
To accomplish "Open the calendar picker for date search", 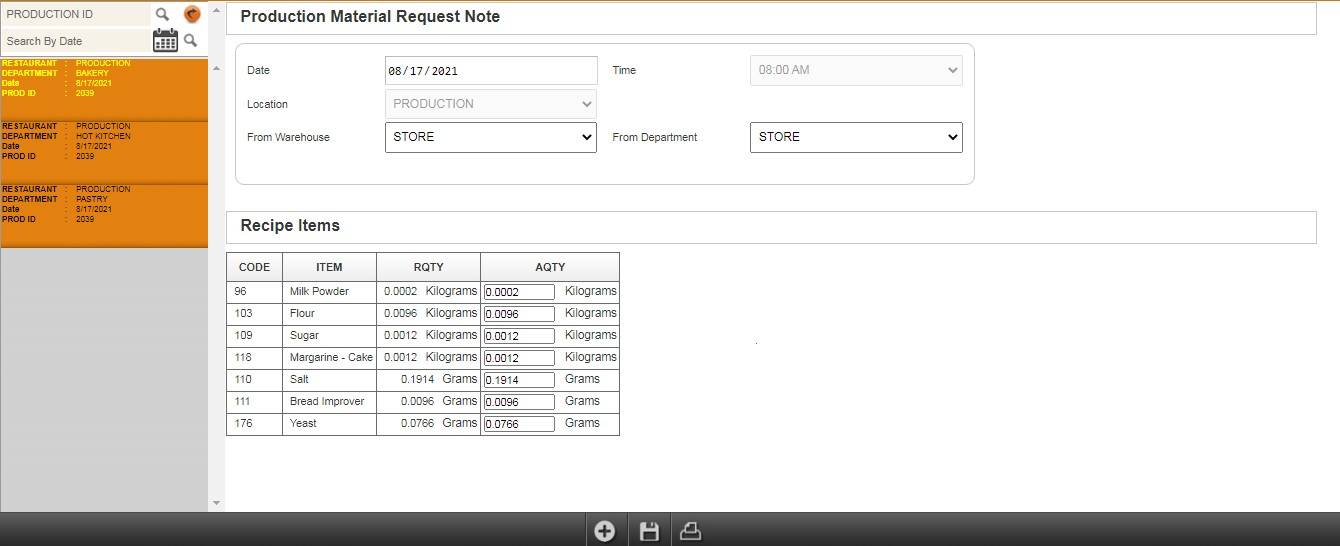I will point(165,40).
